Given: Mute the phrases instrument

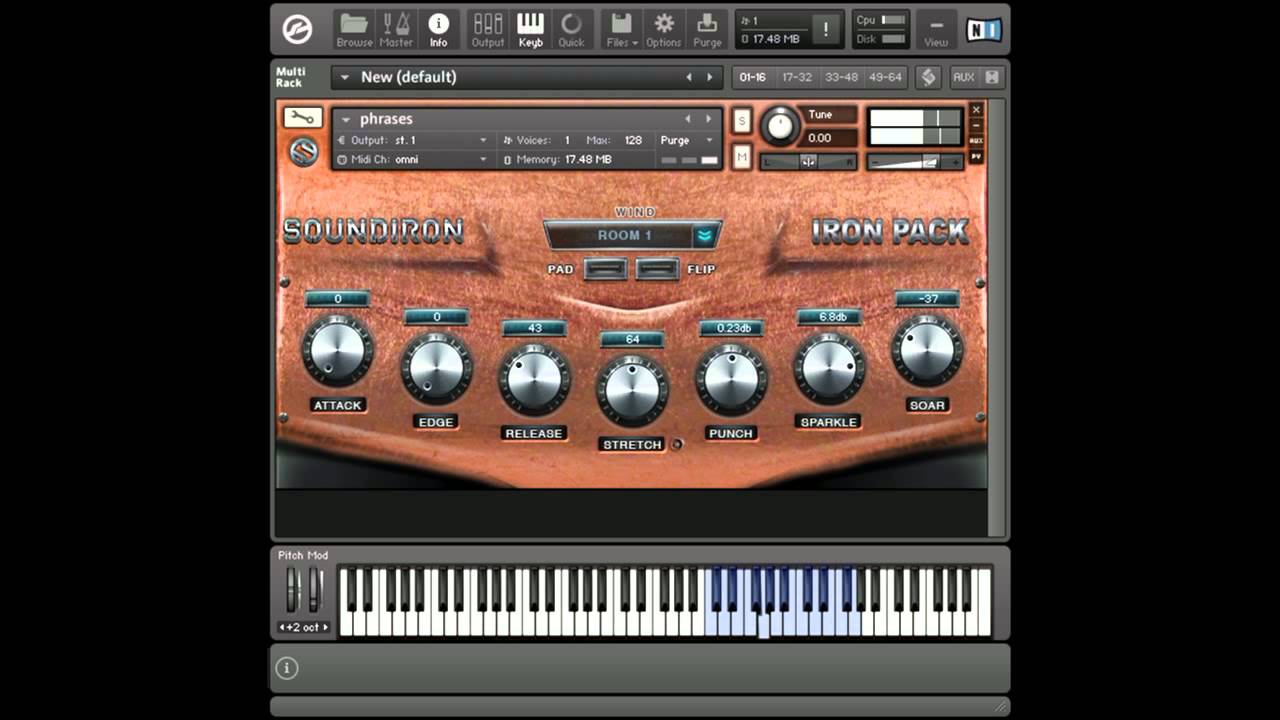Looking at the screenshot, I should (742, 157).
